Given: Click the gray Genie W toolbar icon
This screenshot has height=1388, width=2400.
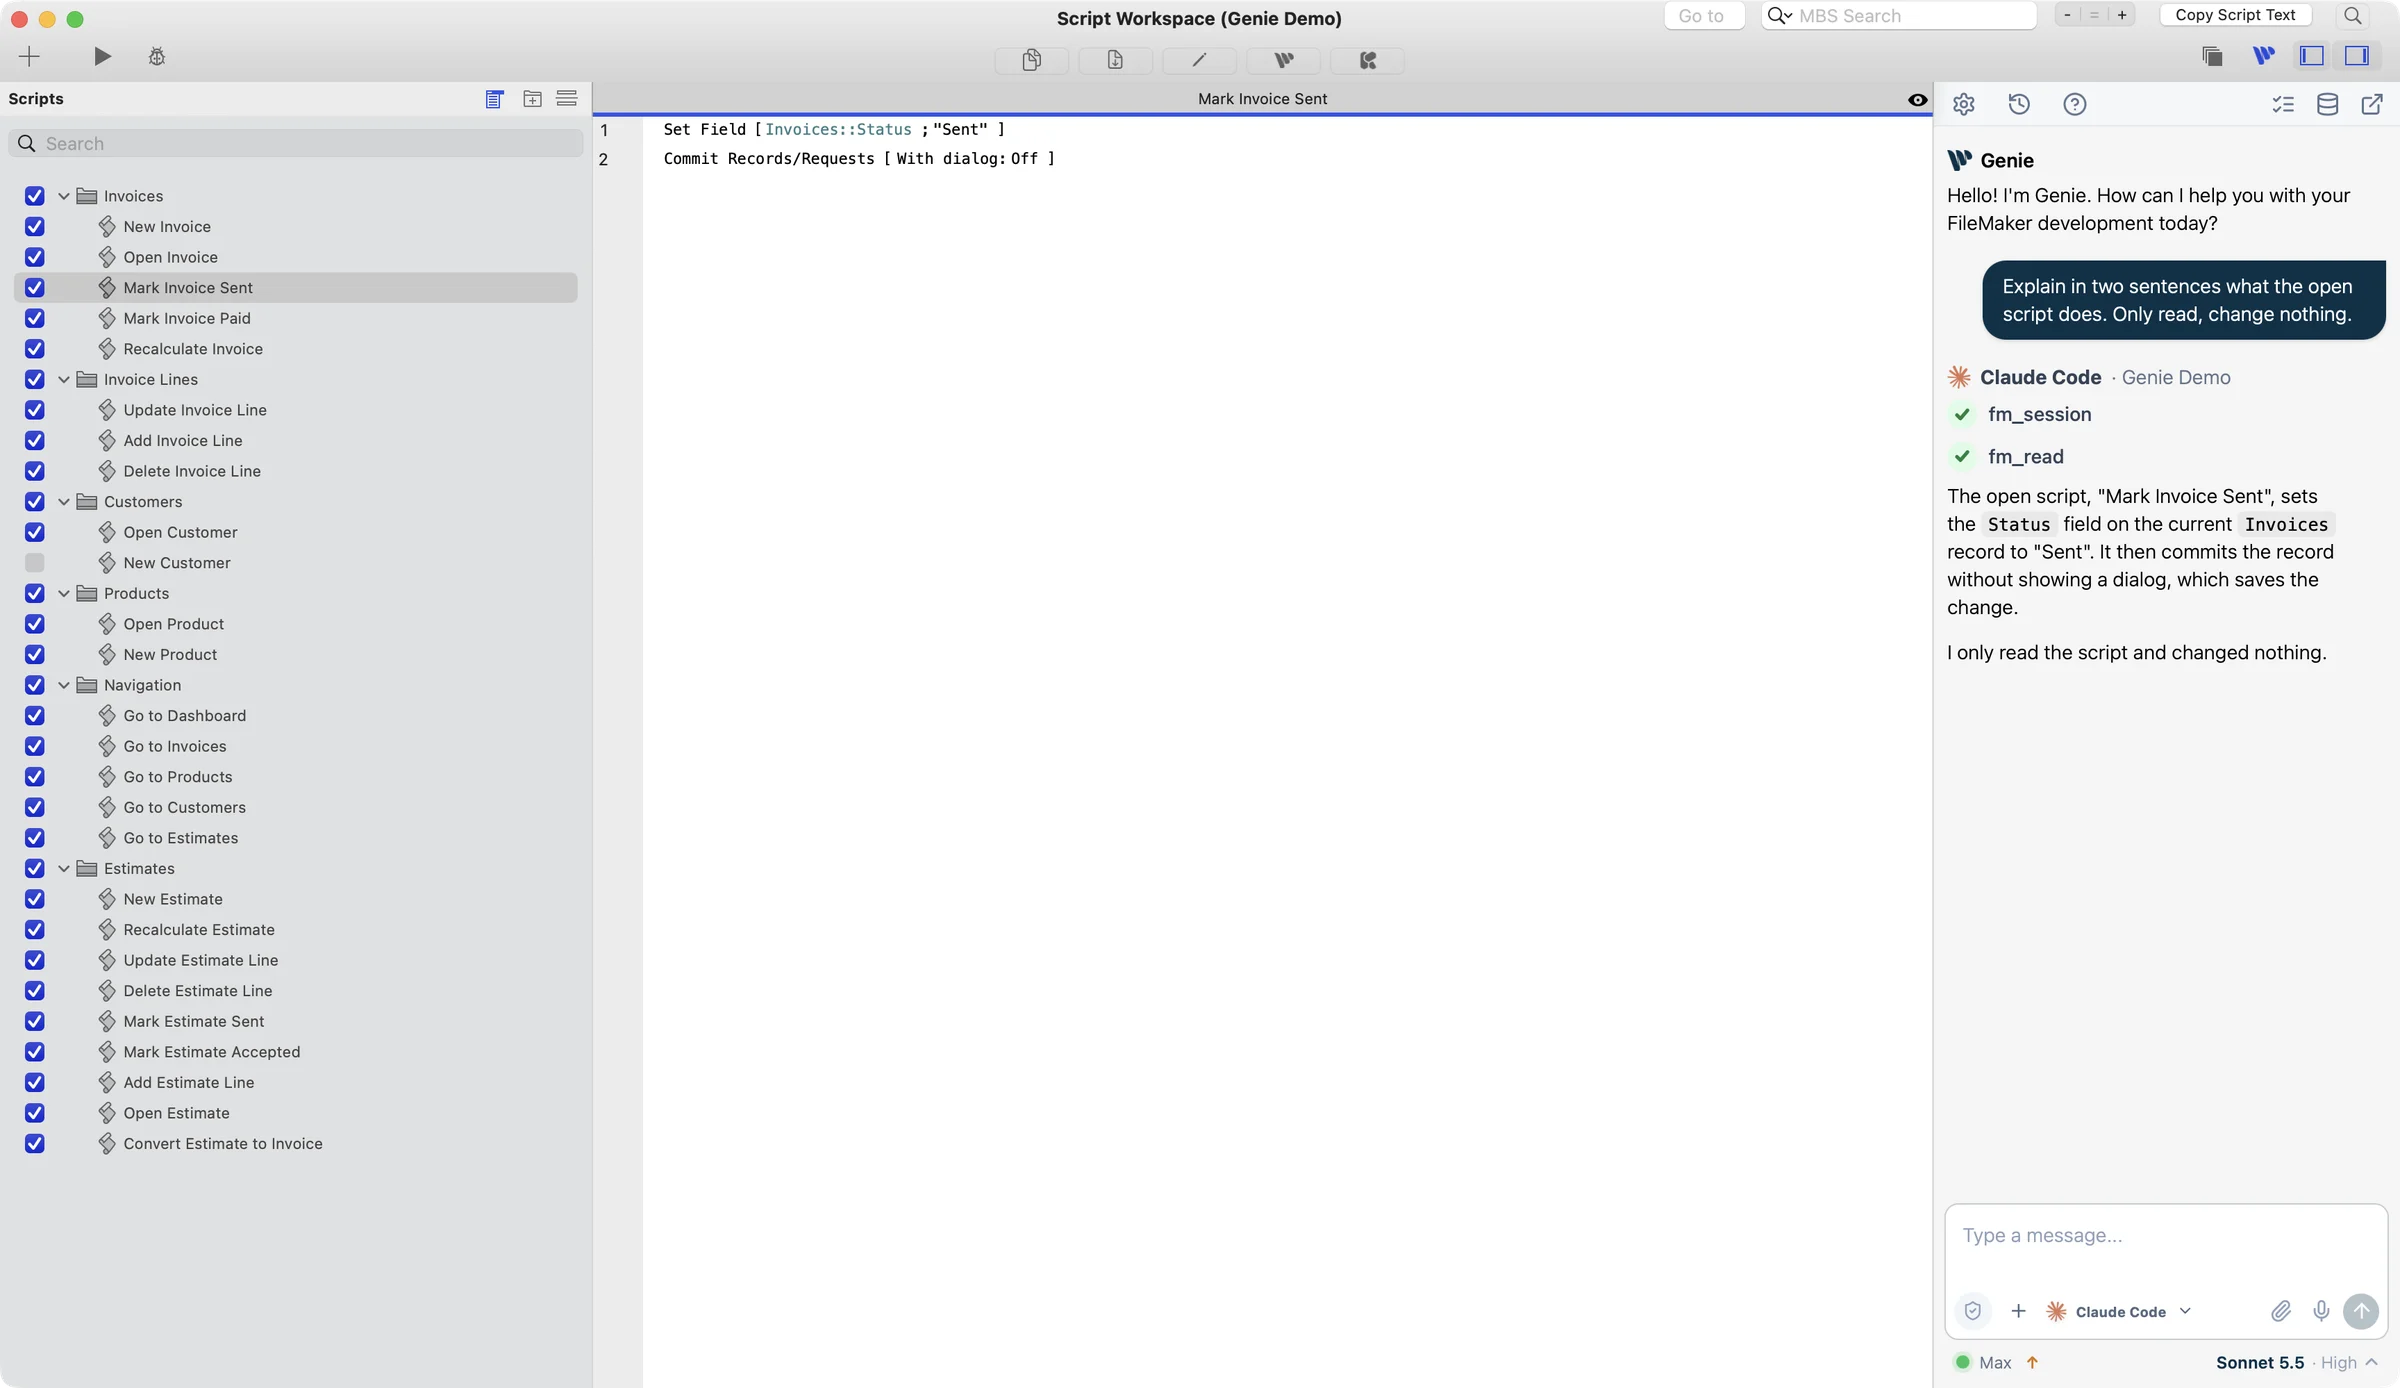Looking at the screenshot, I should tap(1284, 60).
